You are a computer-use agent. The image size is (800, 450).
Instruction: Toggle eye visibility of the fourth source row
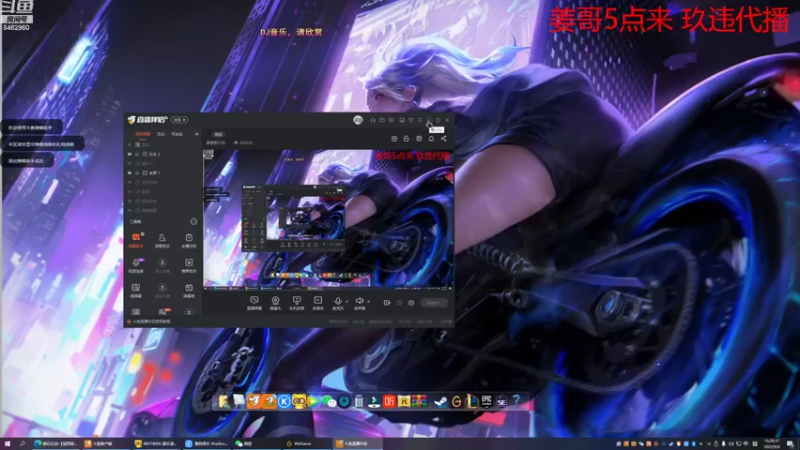[x=130, y=173]
